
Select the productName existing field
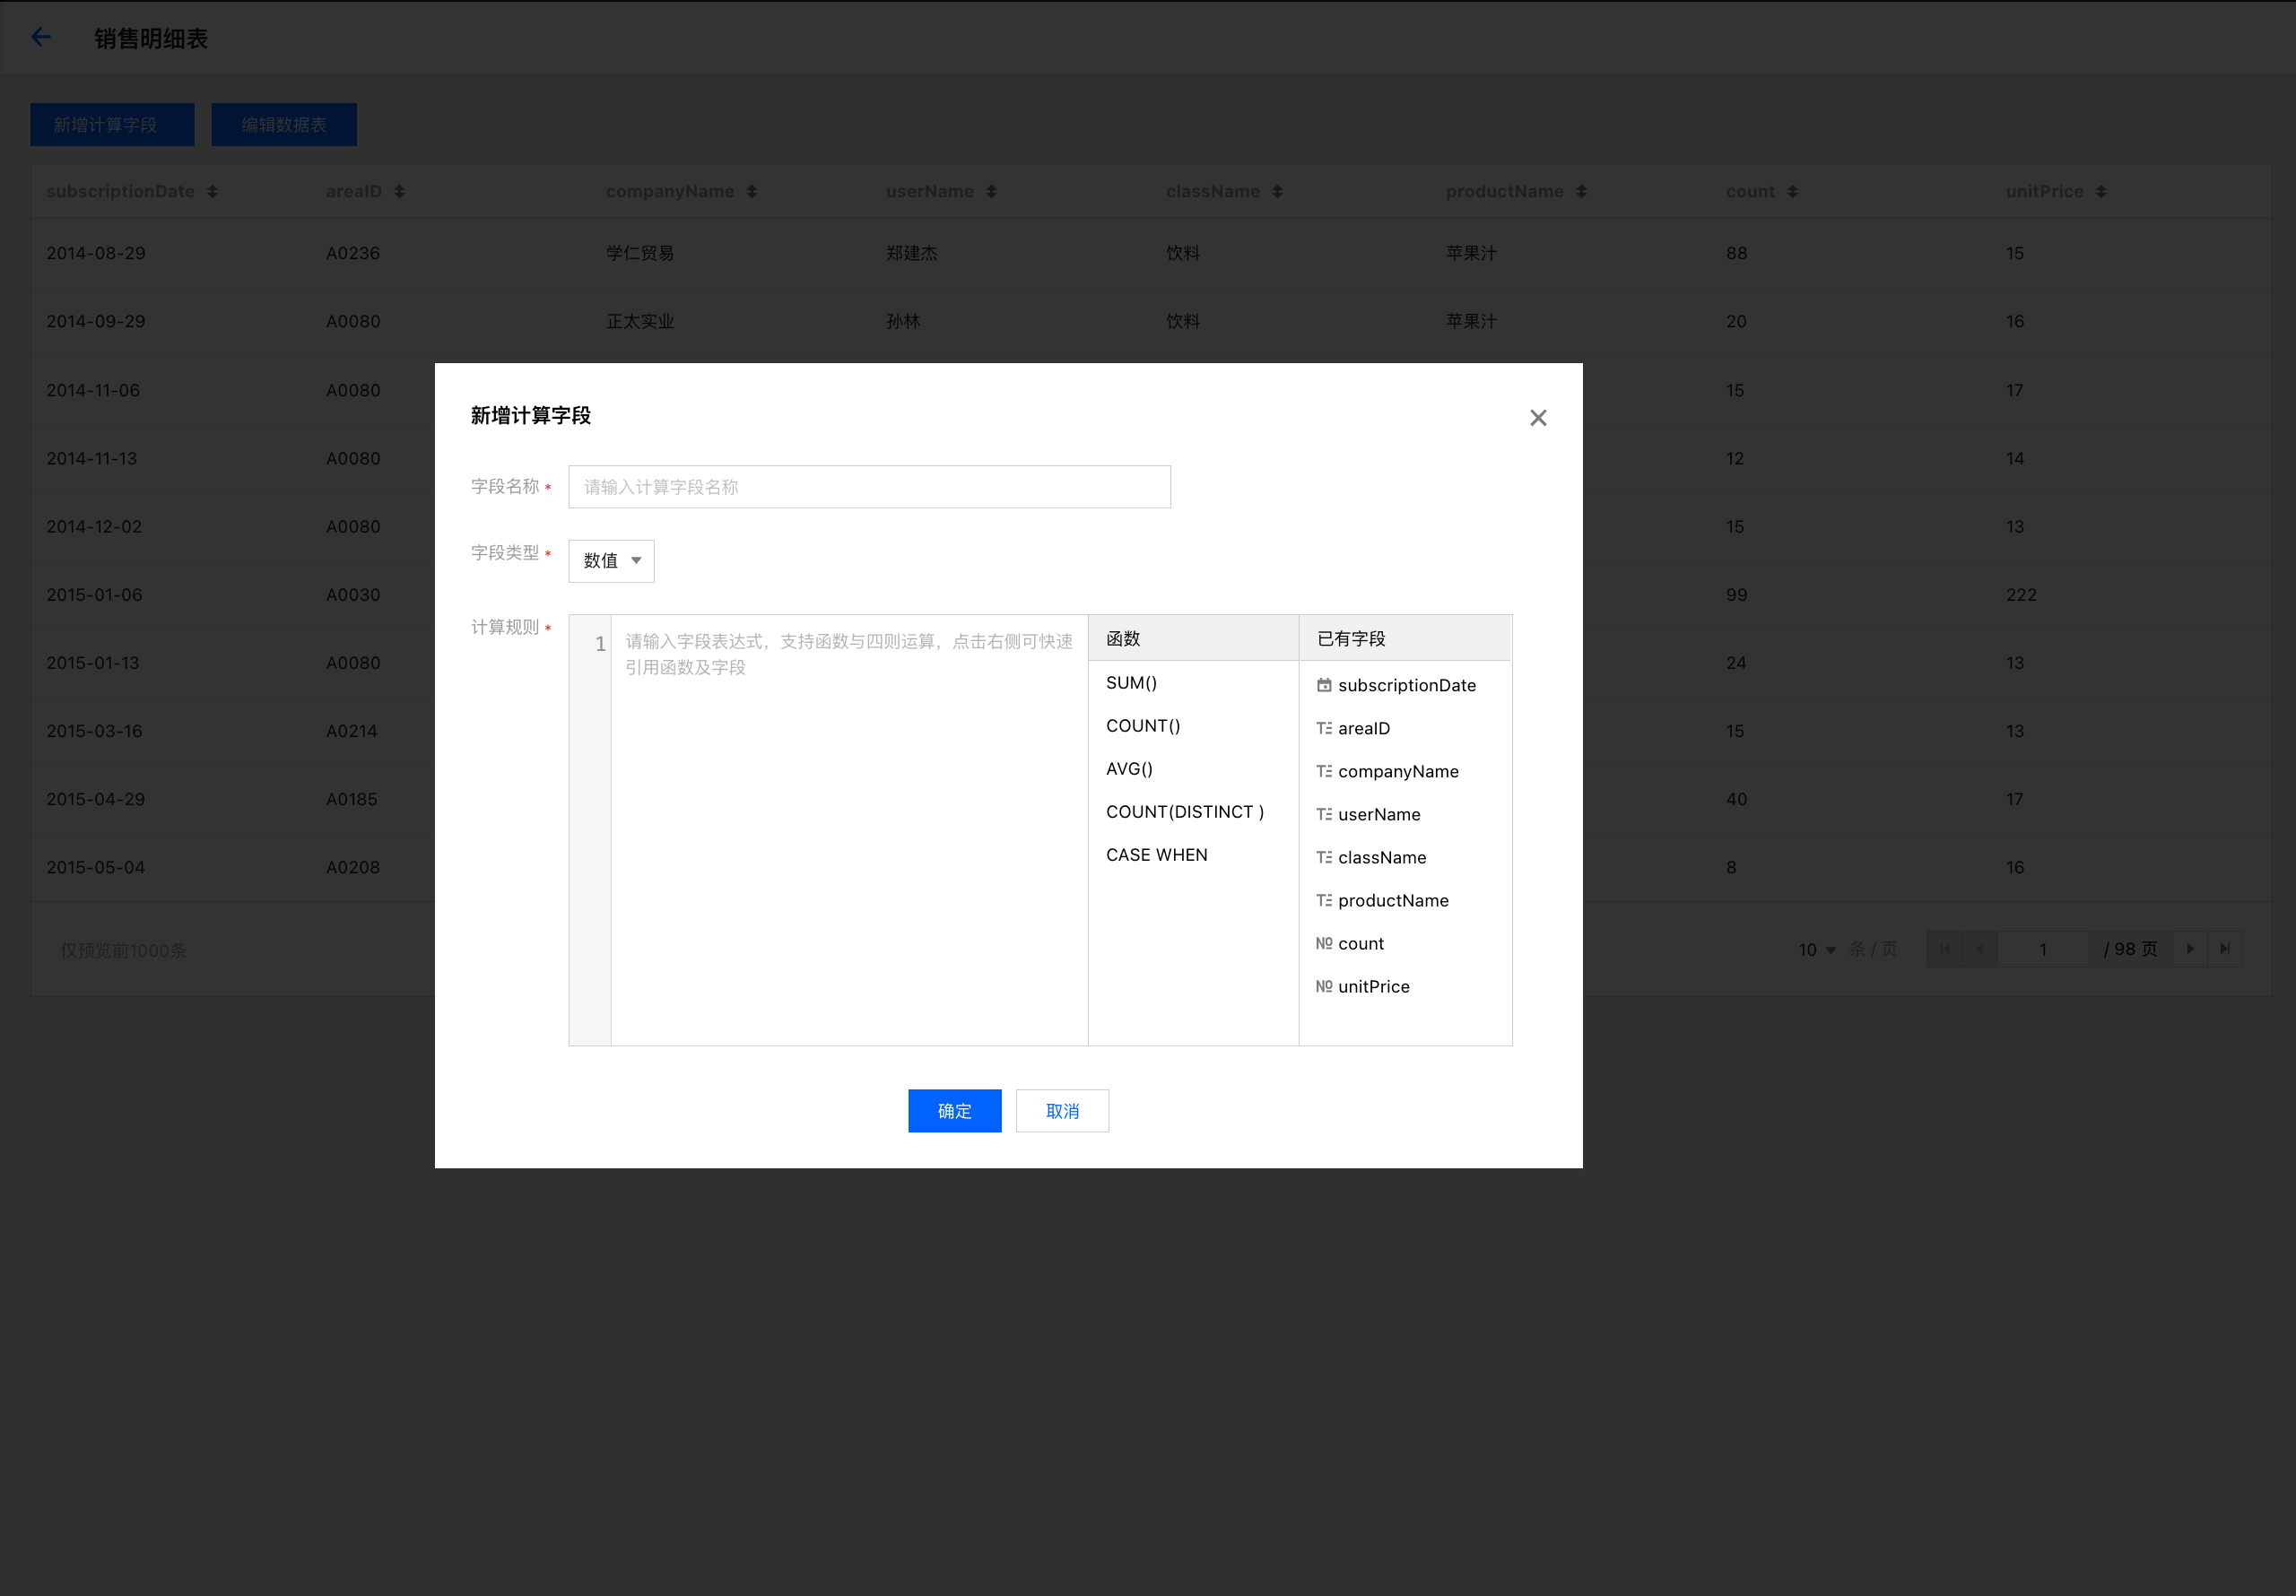pos(1392,900)
